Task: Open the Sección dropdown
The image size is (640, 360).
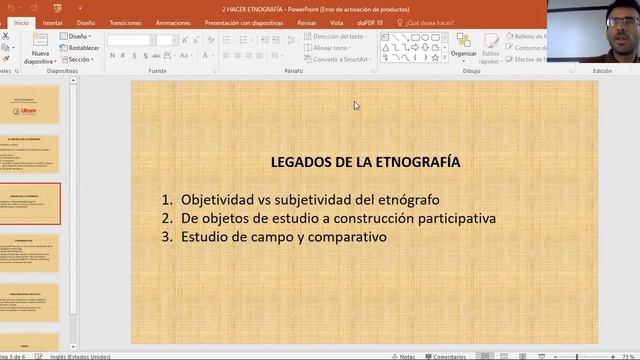Action: pos(78,59)
